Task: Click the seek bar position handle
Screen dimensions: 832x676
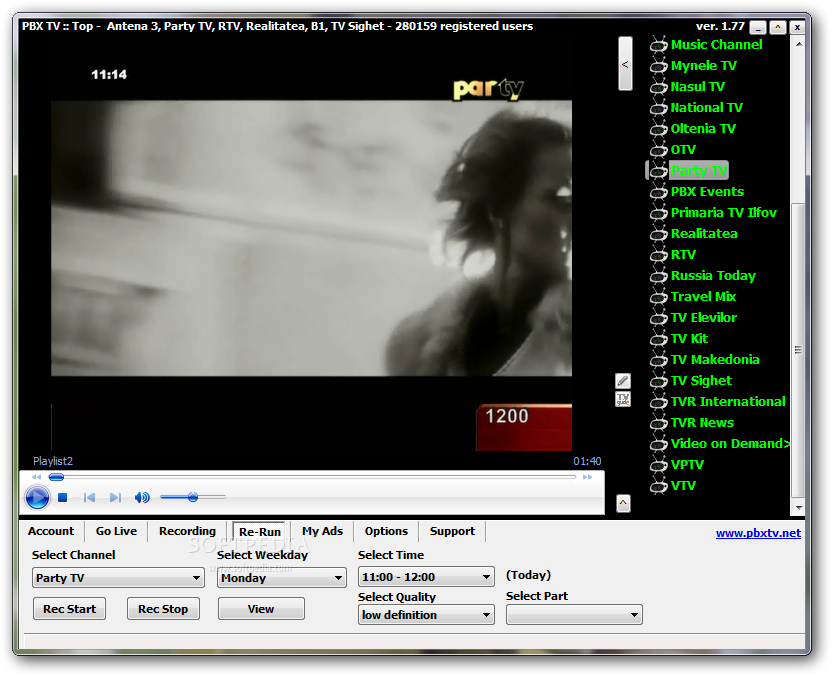Action: (x=56, y=477)
